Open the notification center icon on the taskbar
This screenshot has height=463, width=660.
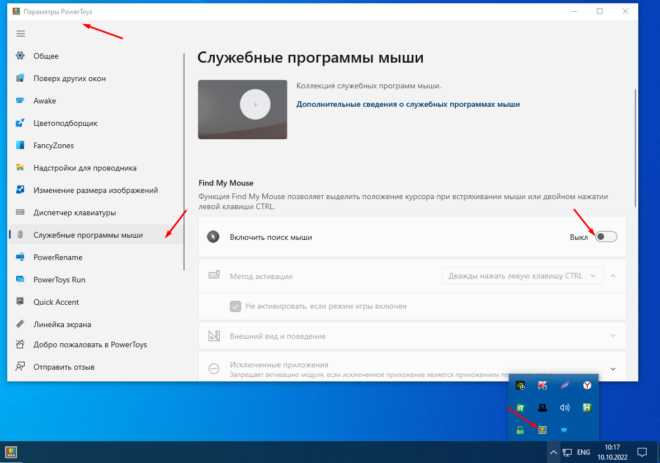(641, 452)
